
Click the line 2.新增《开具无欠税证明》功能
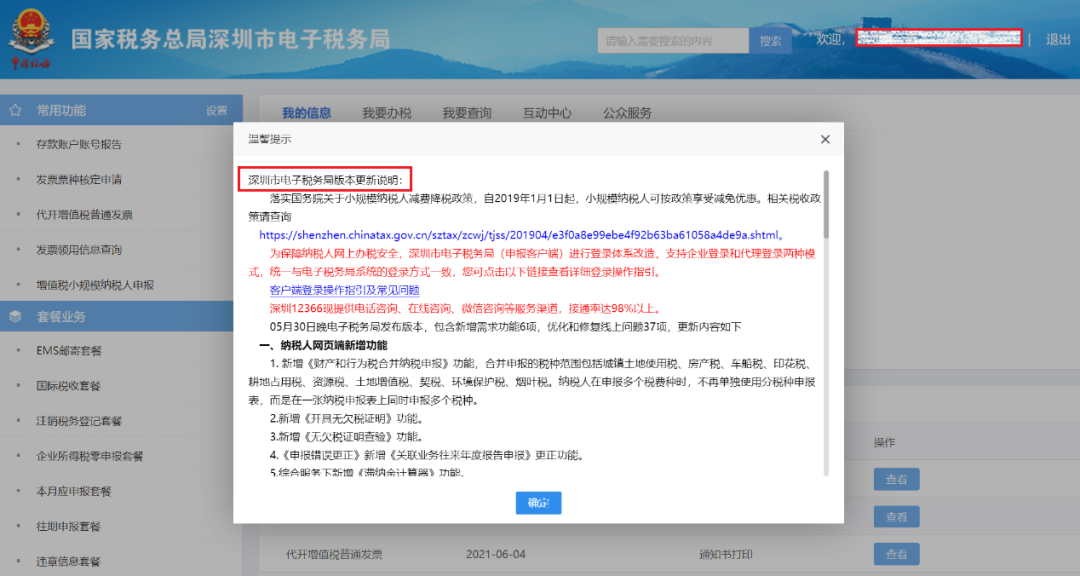pos(346,418)
